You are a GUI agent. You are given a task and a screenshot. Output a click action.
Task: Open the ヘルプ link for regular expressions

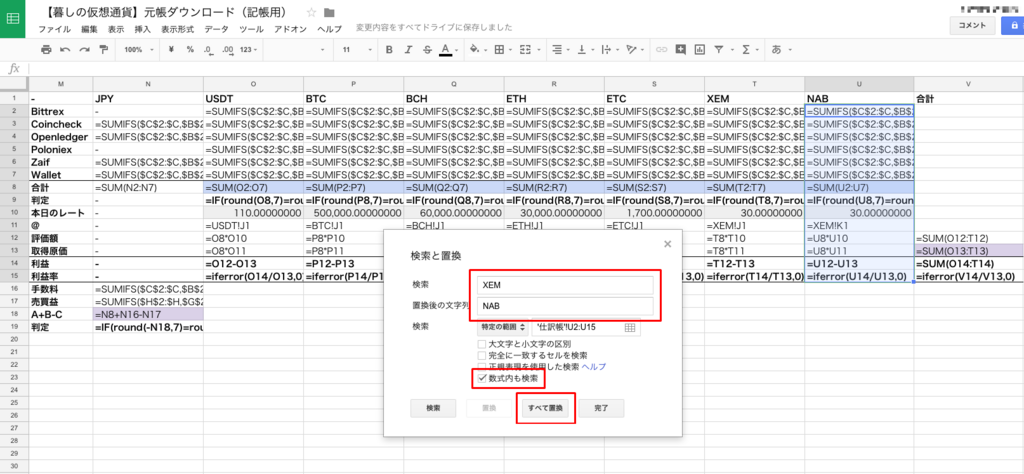[593, 368]
